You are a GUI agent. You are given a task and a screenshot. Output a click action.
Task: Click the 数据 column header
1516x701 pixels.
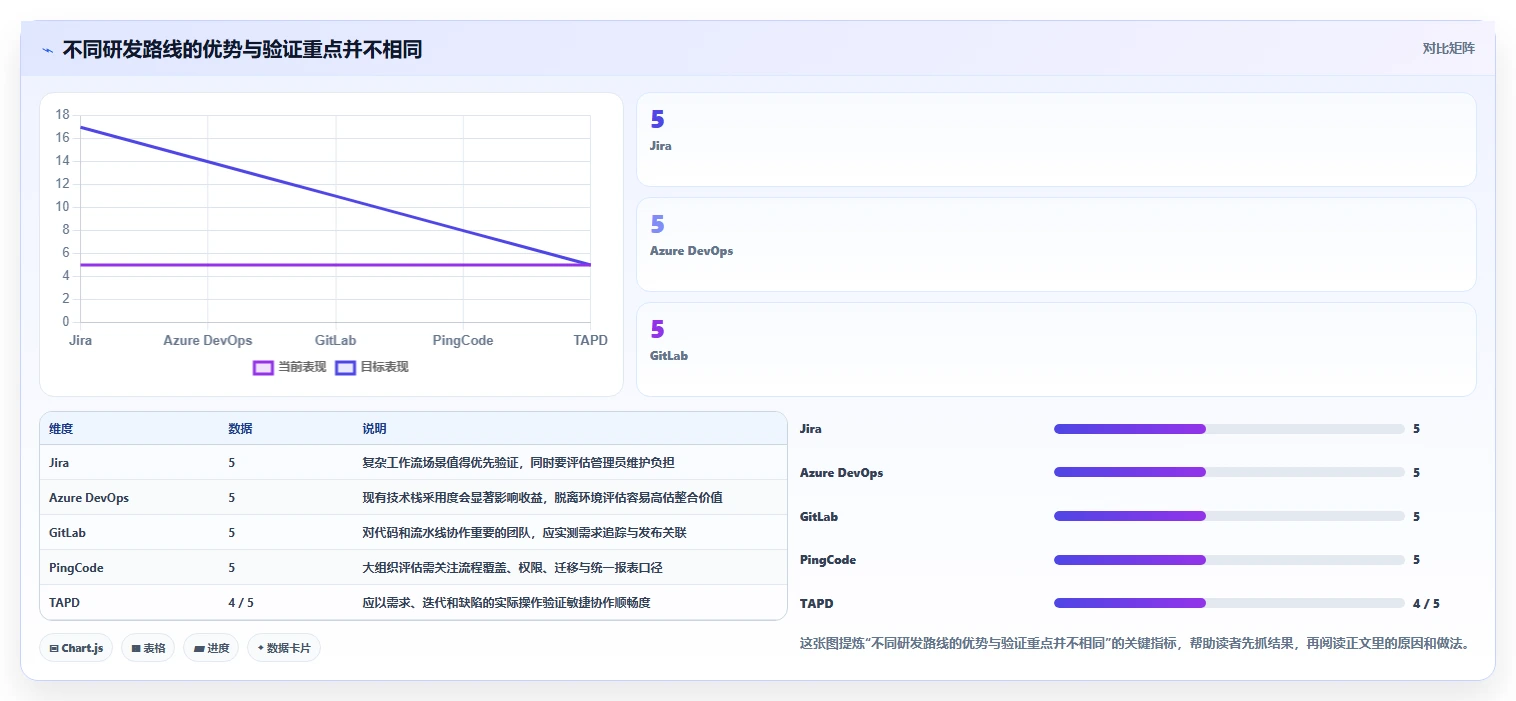click(x=240, y=428)
